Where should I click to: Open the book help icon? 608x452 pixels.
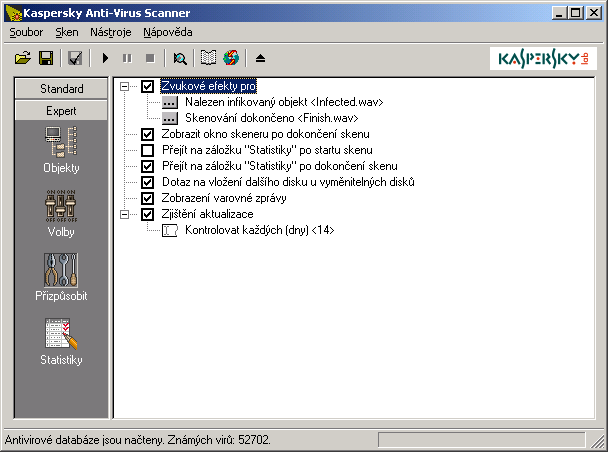click(208, 58)
